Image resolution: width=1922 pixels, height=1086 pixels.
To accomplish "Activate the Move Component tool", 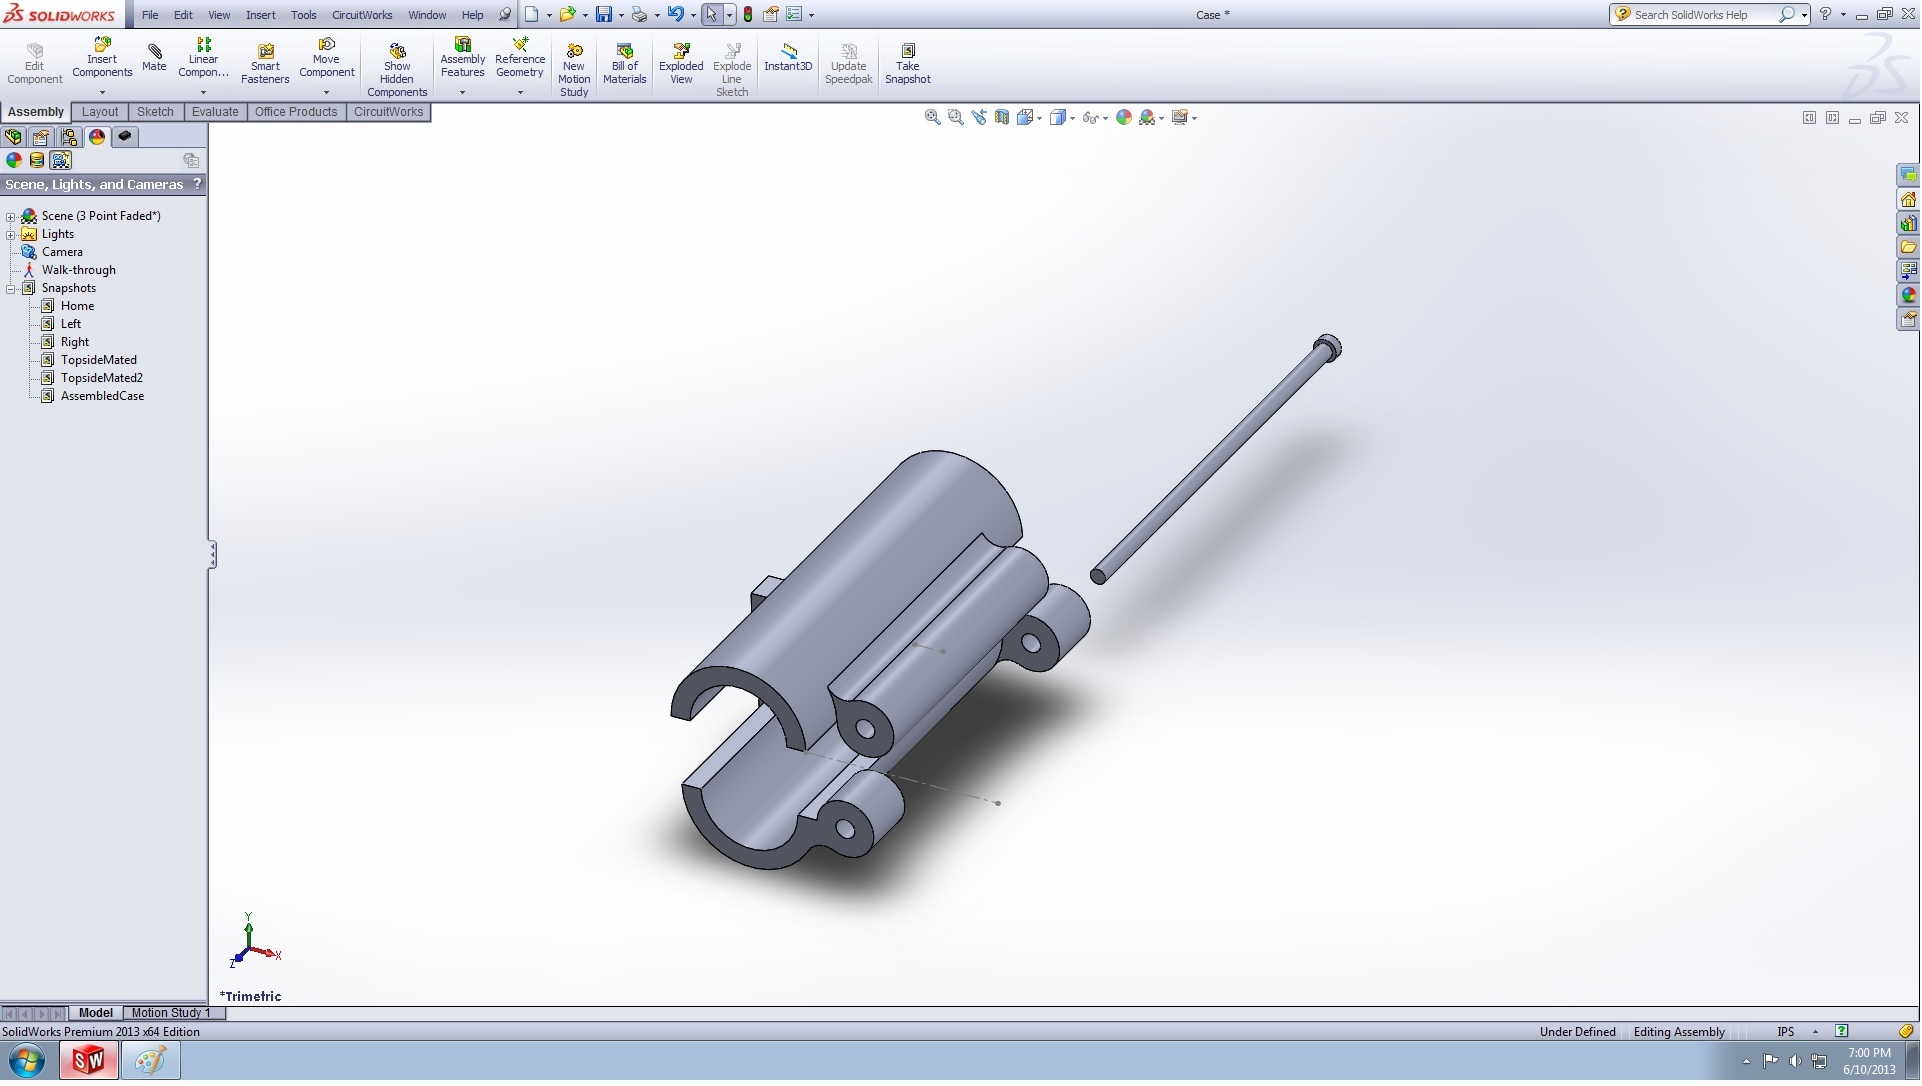I will click(x=327, y=58).
